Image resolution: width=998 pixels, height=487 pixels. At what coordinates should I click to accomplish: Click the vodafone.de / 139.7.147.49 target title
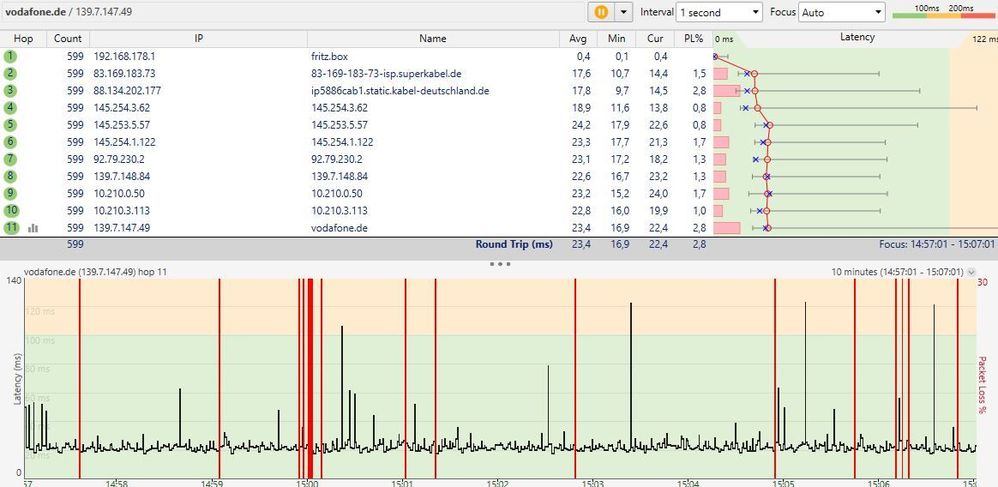click(68, 11)
